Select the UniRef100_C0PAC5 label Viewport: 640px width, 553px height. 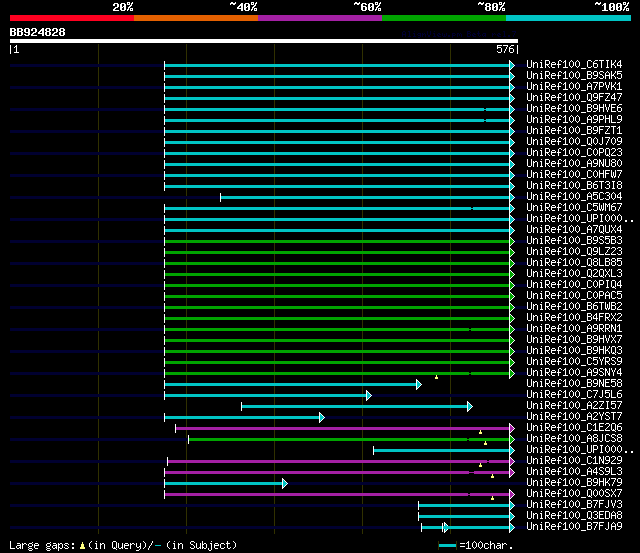point(574,296)
